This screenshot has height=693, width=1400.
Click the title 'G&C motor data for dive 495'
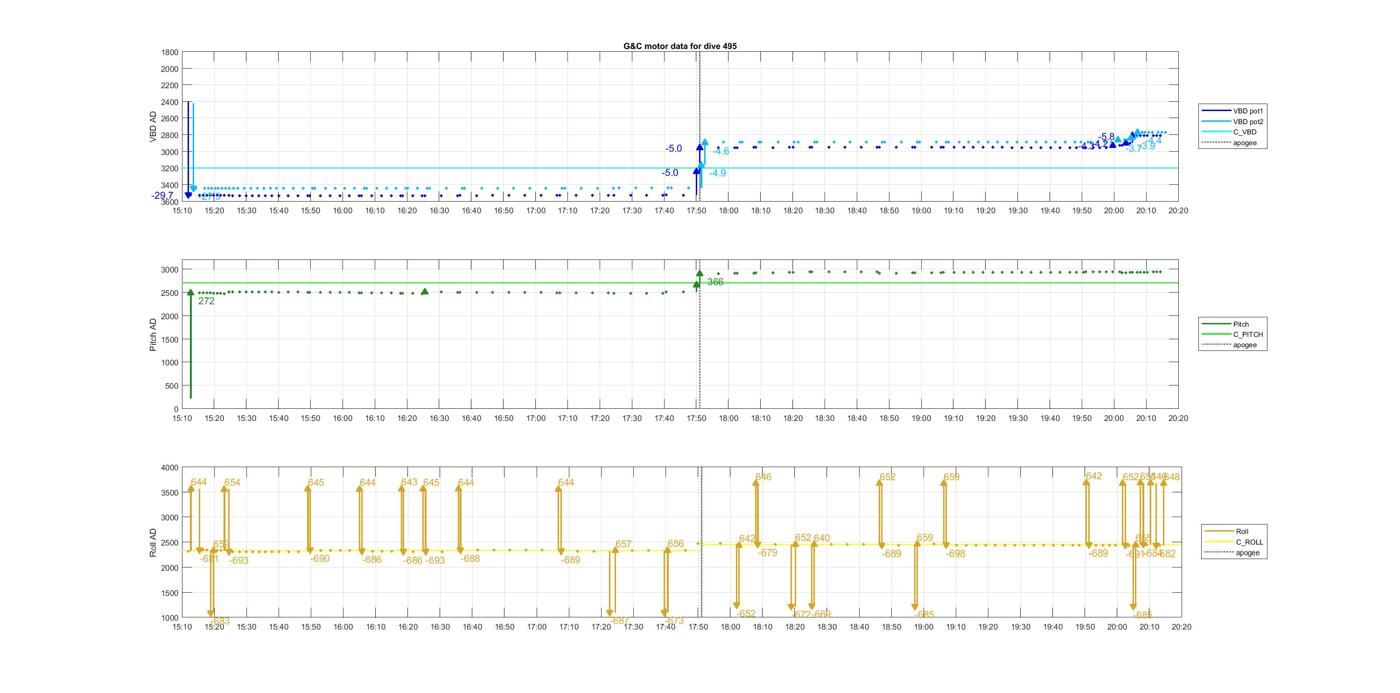(x=680, y=46)
